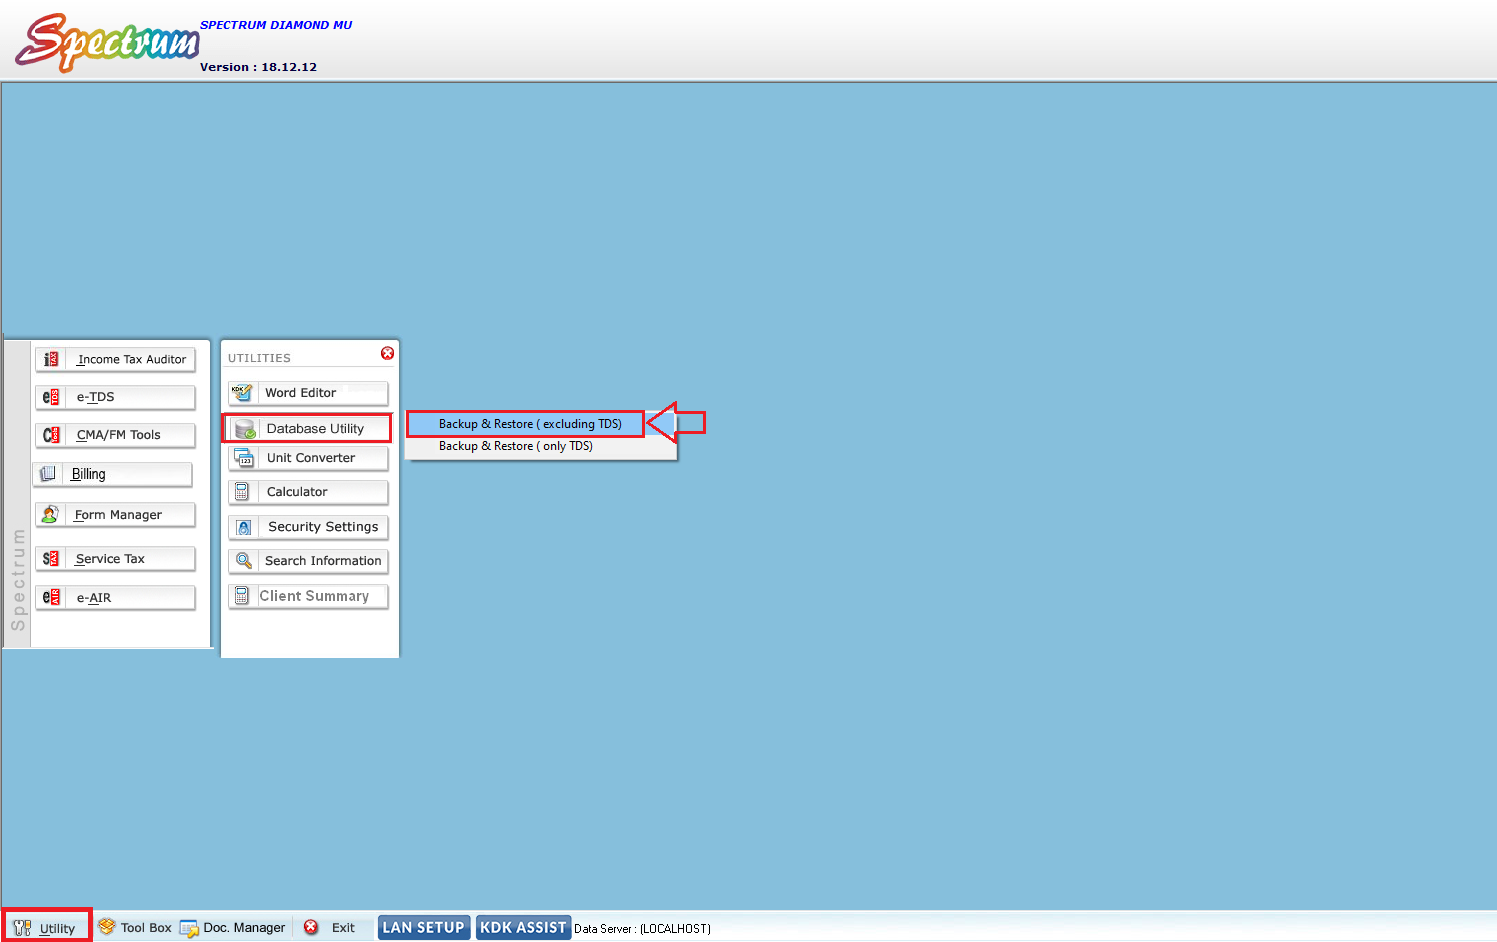Open Doc. Manager from bottom bar
1497x942 pixels.
(x=233, y=928)
